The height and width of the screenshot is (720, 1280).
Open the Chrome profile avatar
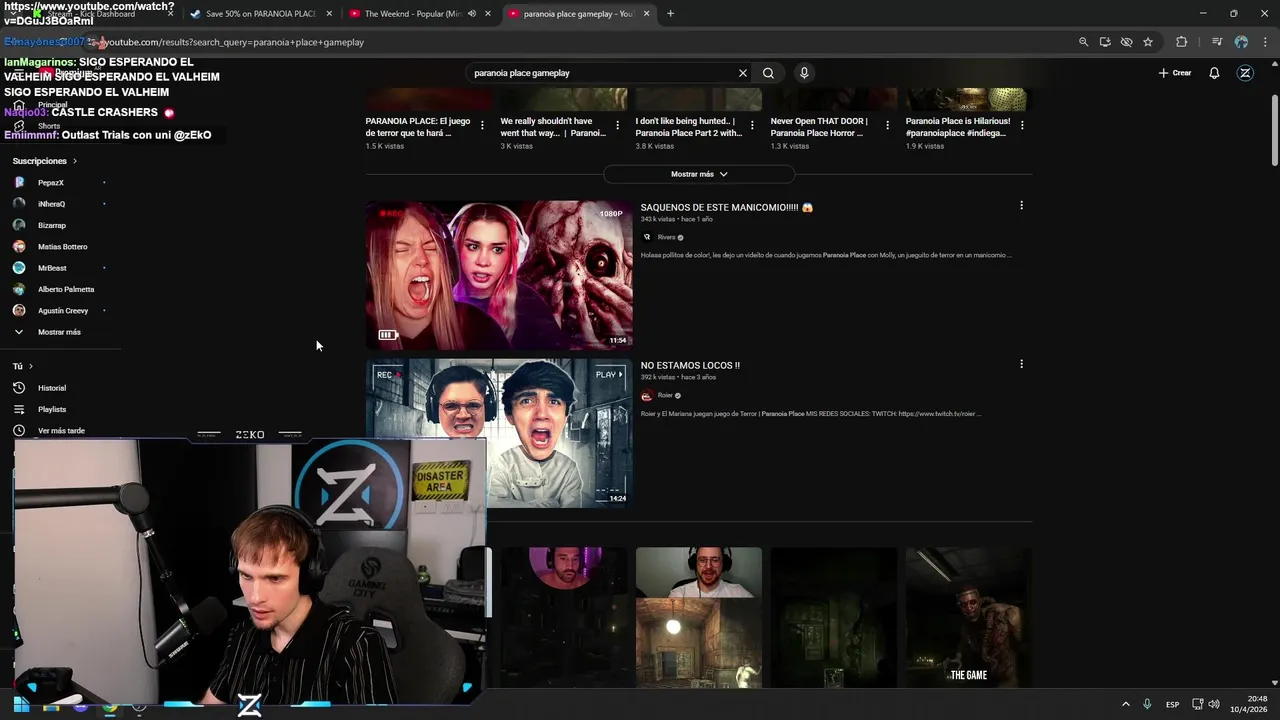(1241, 42)
